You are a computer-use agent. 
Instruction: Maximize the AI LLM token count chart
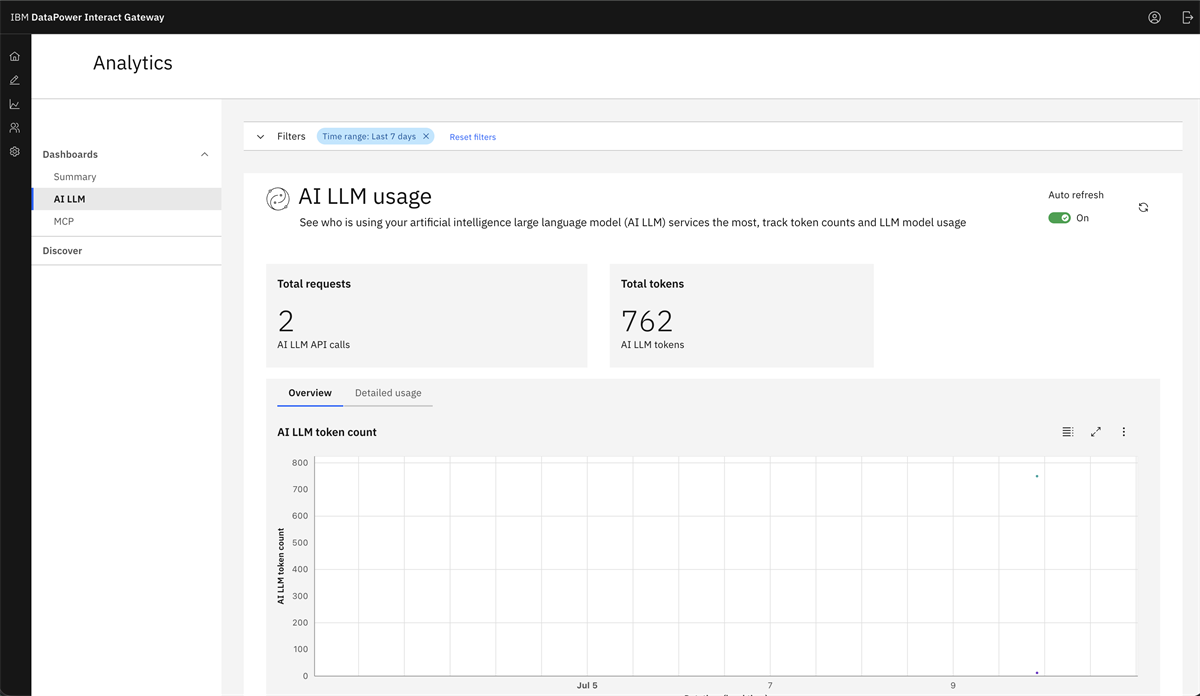click(x=1096, y=432)
